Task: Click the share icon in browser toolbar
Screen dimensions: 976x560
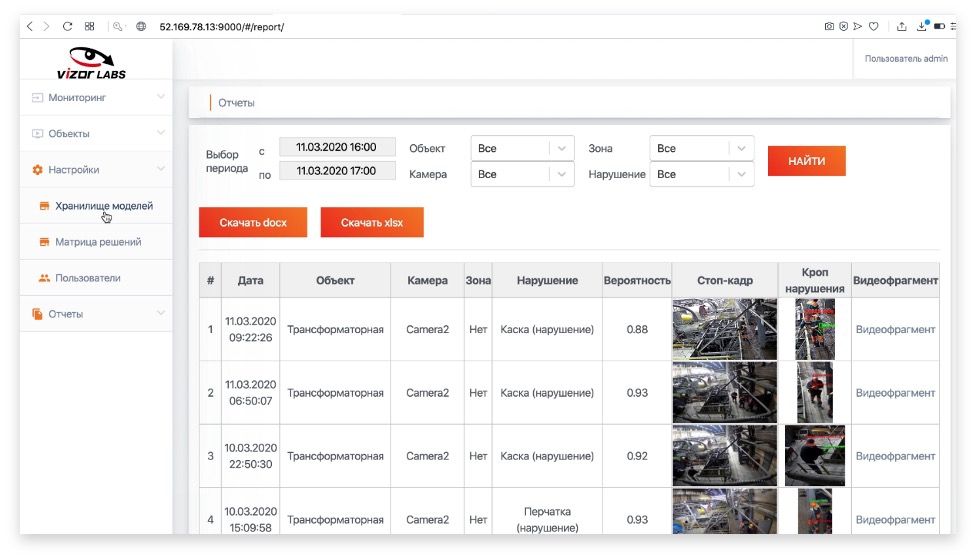Action: (x=901, y=26)
